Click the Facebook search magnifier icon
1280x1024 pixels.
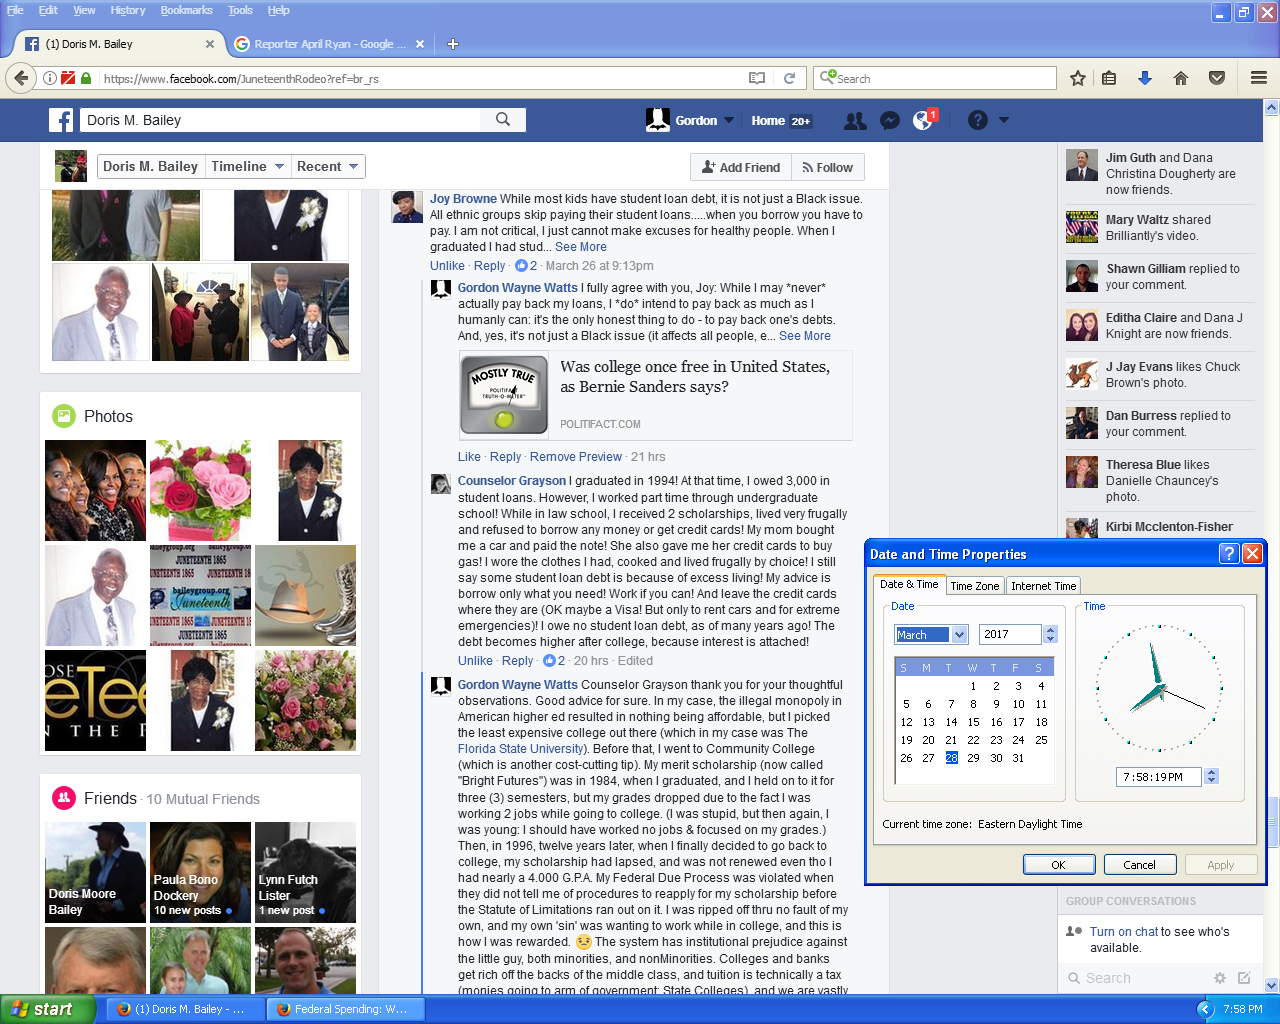pyautogui.click(x=503, y=120)
